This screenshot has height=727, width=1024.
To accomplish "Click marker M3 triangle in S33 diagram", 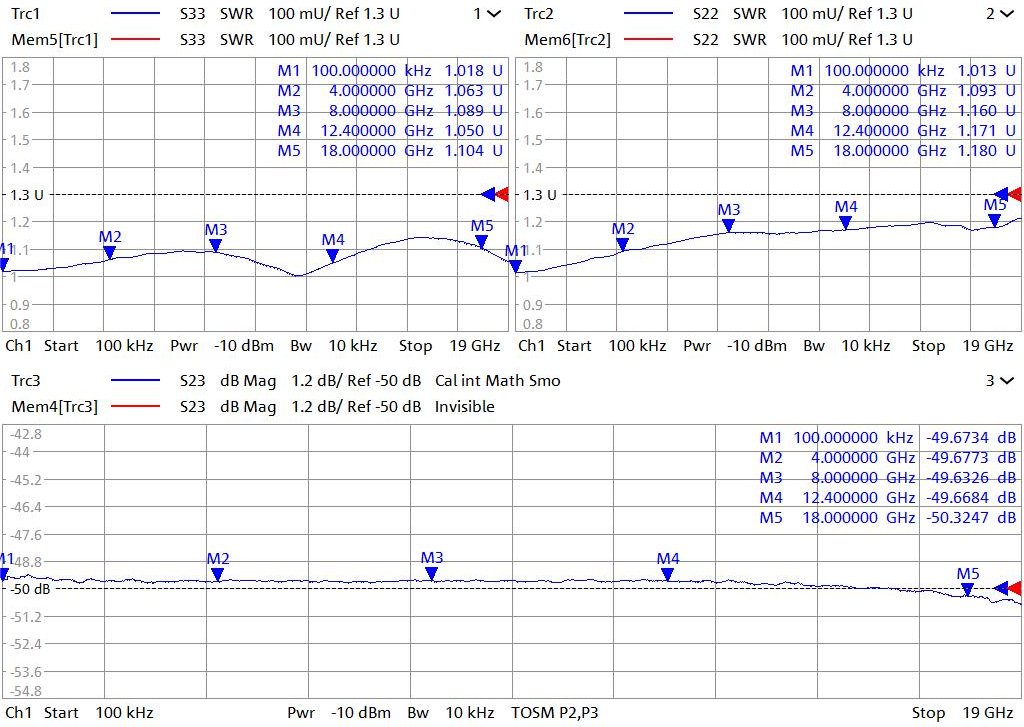I will pos(215,245).
